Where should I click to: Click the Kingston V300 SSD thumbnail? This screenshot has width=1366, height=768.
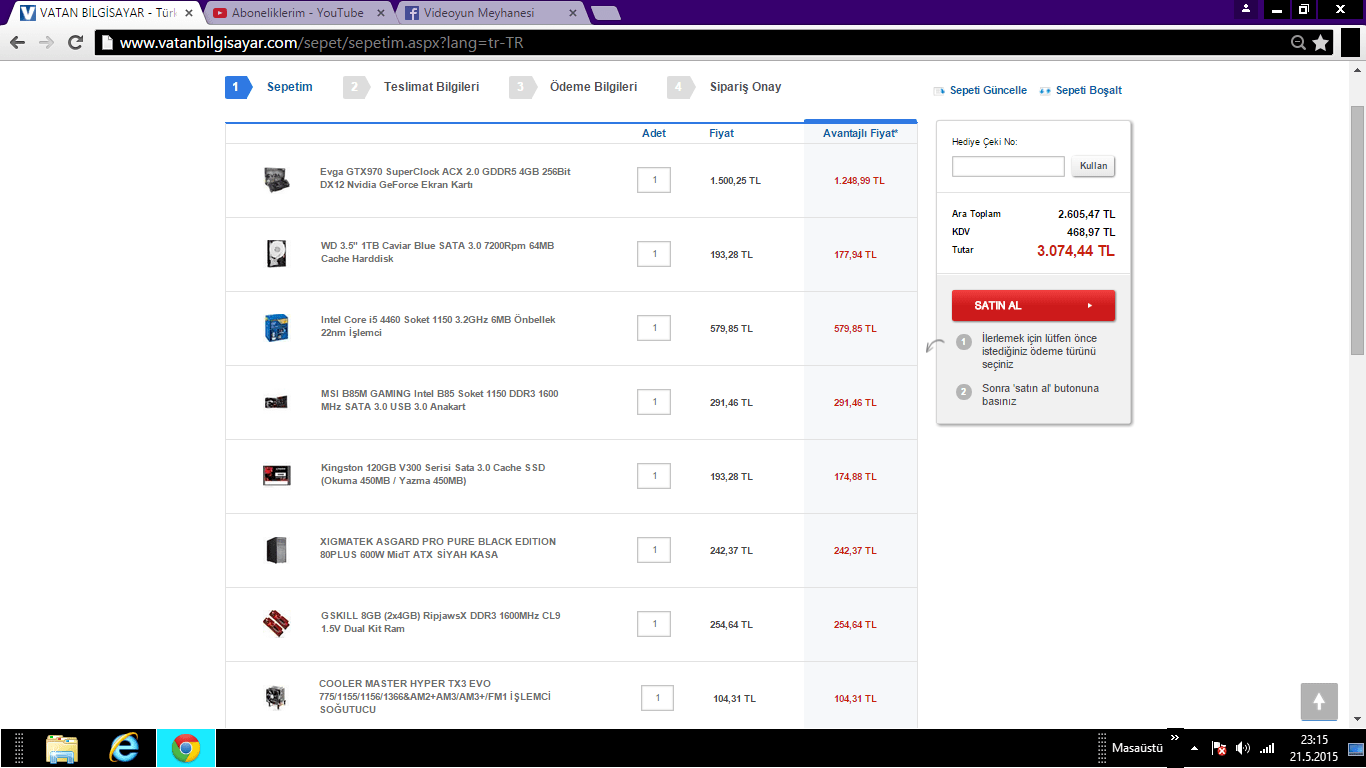(x=277, y=475)
